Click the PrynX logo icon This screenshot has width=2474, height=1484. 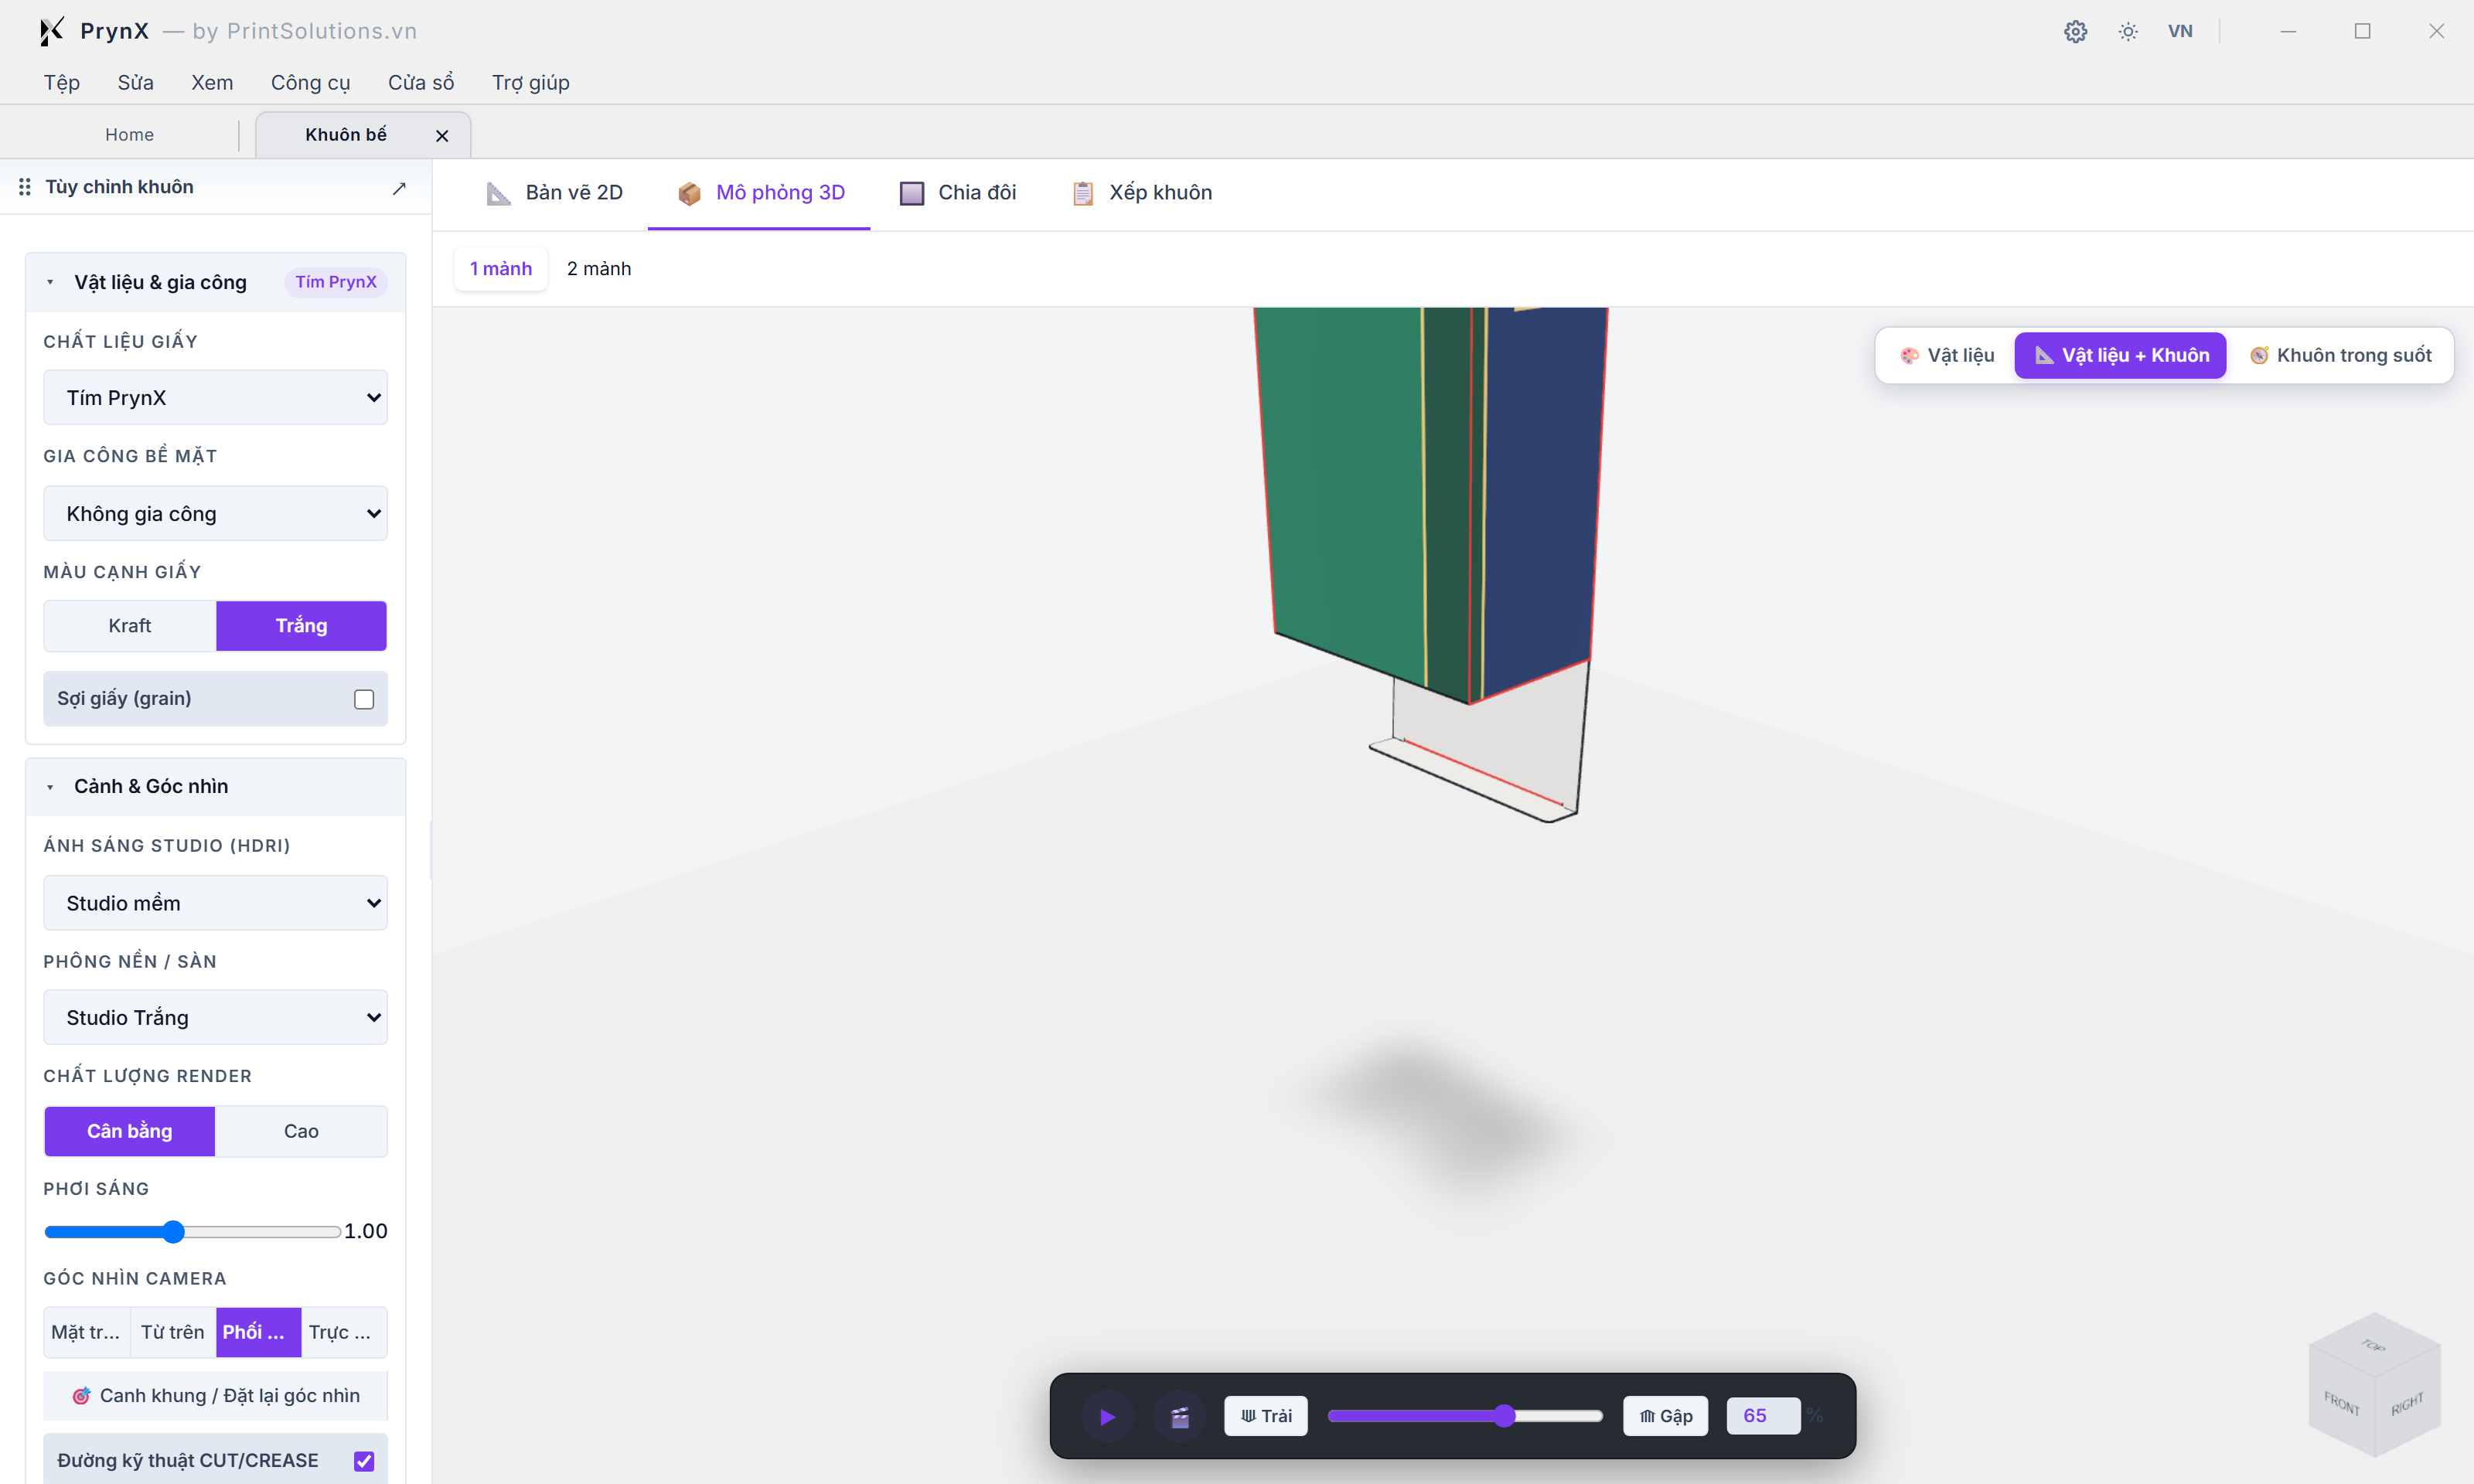(51, 31)
